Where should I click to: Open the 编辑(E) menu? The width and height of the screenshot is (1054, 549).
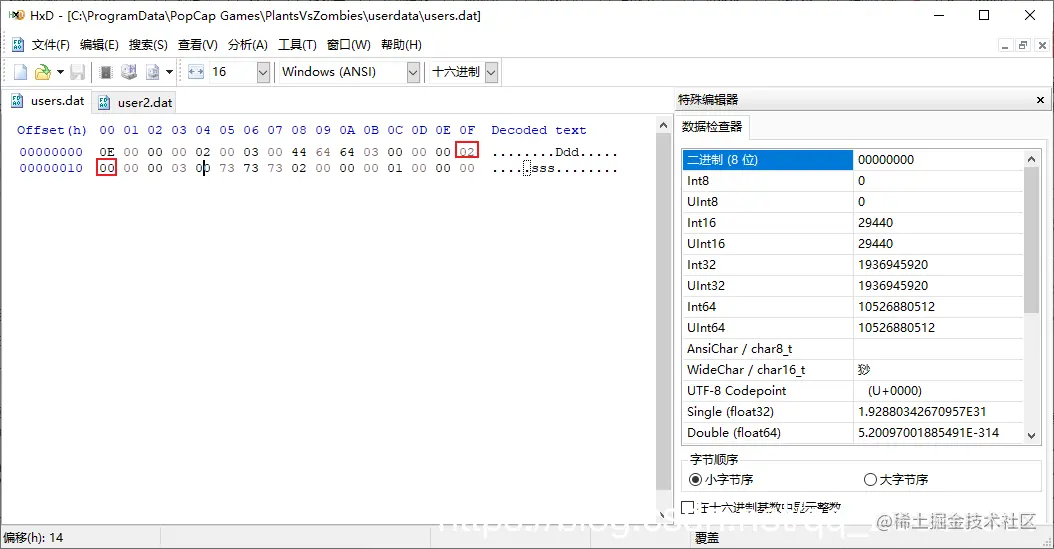(x=99, y=45)
